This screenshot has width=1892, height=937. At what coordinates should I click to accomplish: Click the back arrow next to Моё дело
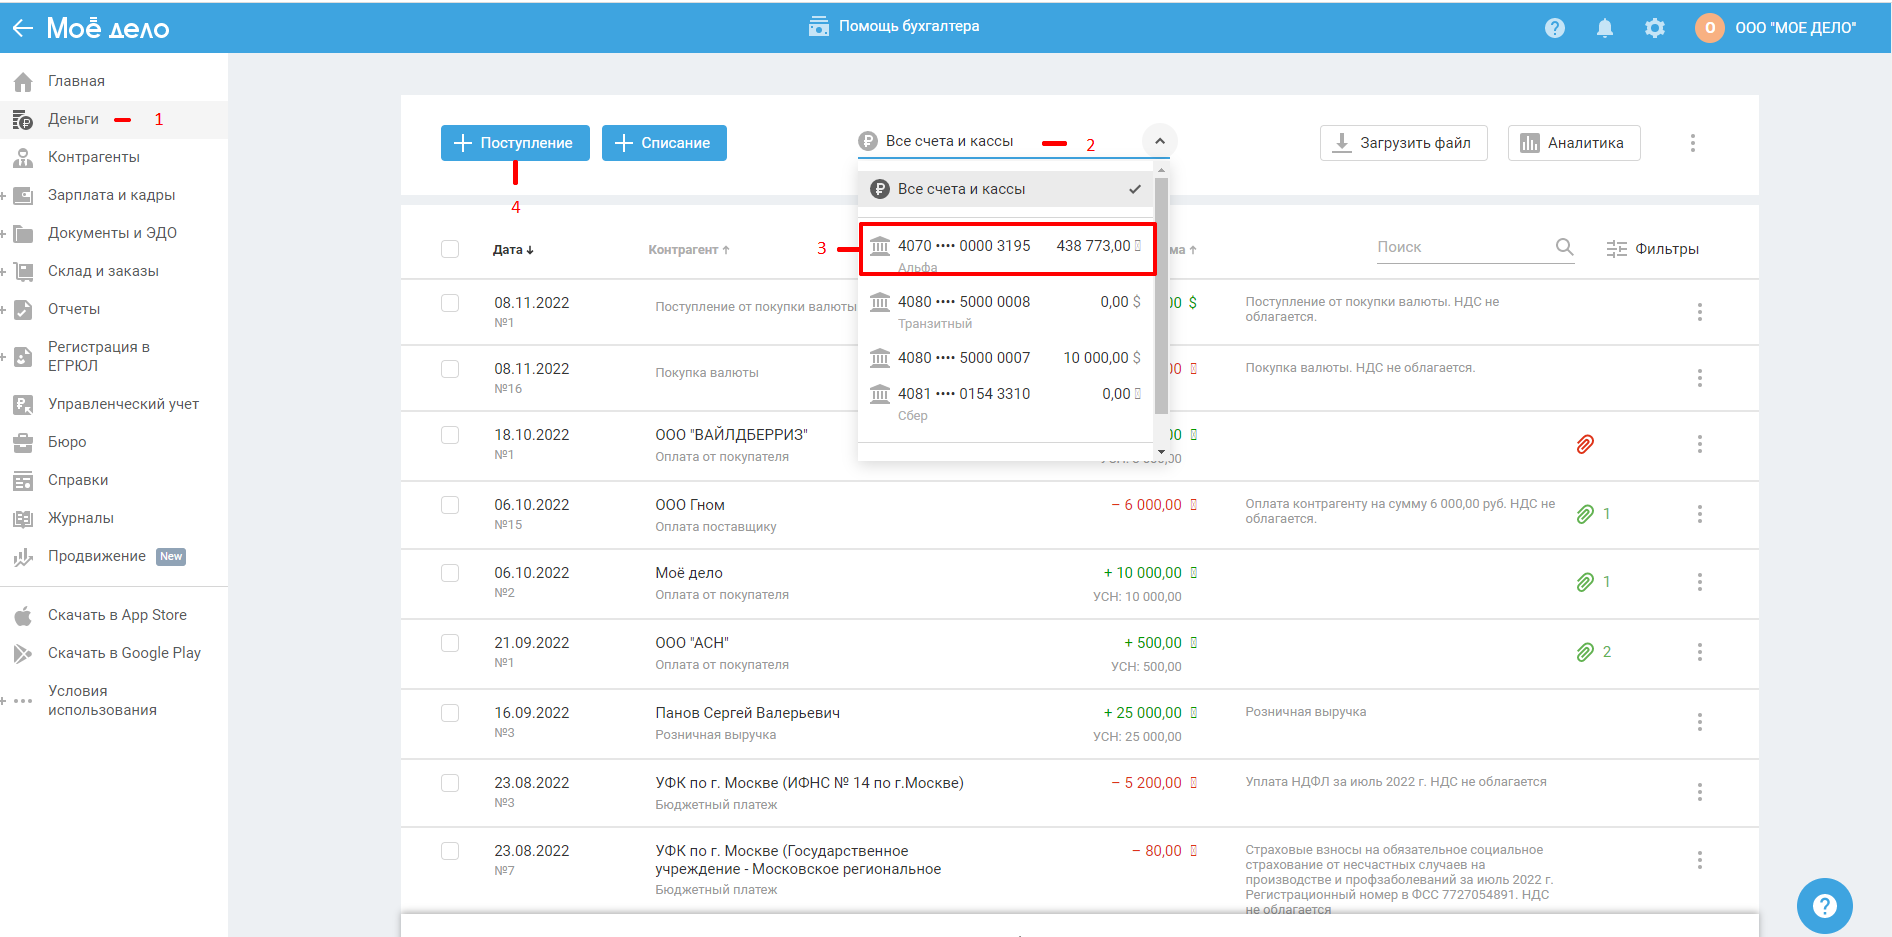pyautogui.click(x=22, y=28)
